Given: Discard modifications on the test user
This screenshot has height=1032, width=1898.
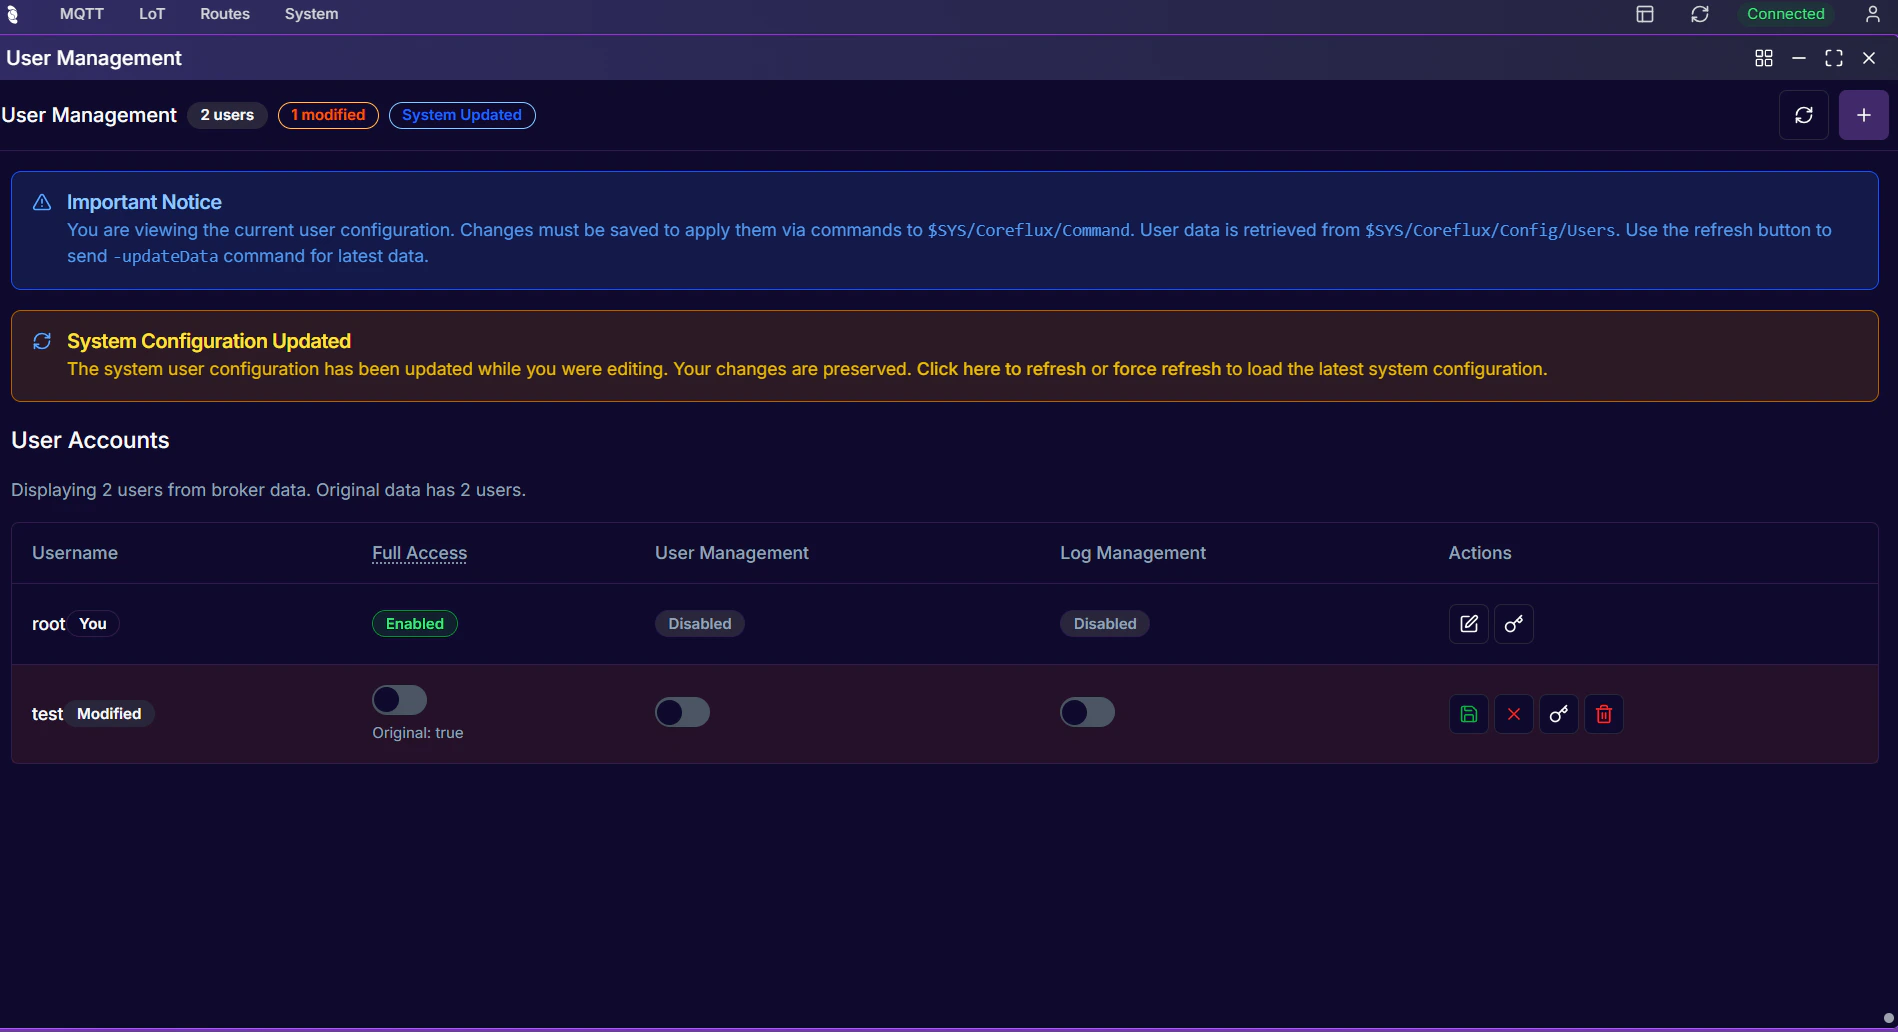Looking at the screenshot, I should pos(1513,713).
